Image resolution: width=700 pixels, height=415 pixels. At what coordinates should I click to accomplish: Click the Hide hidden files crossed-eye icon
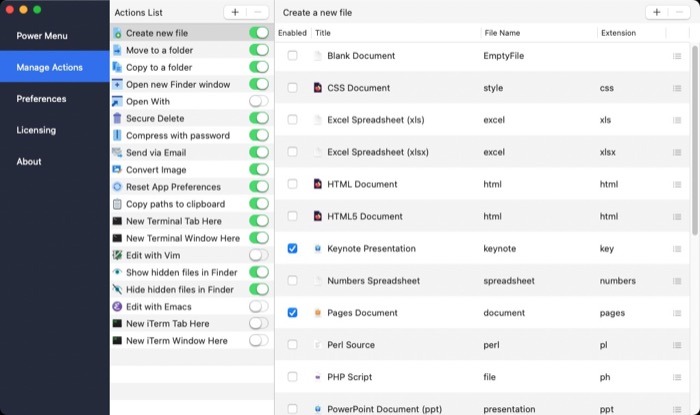pos(117,289)
